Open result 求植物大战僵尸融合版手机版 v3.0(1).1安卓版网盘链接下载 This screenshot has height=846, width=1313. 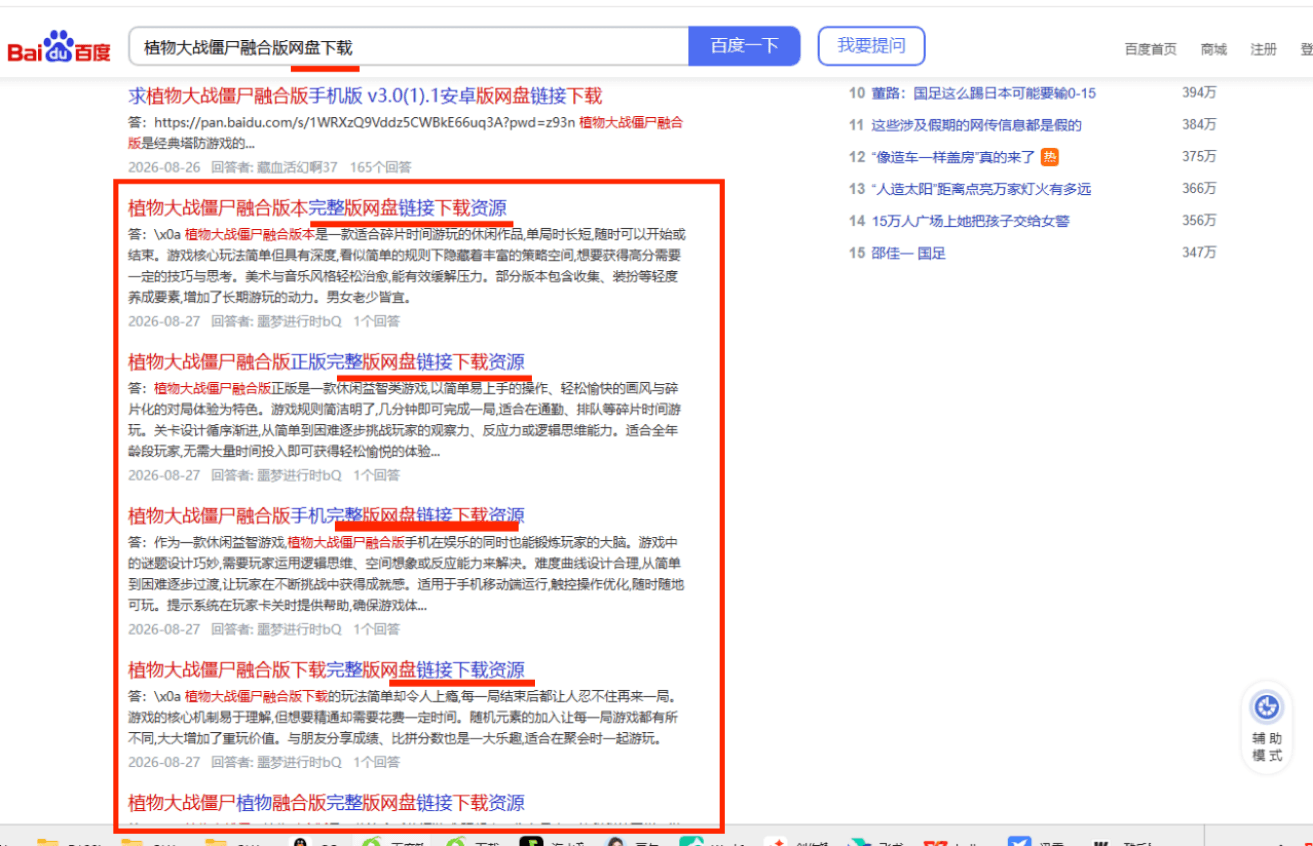pyautogui.click(x=365, y=96)
